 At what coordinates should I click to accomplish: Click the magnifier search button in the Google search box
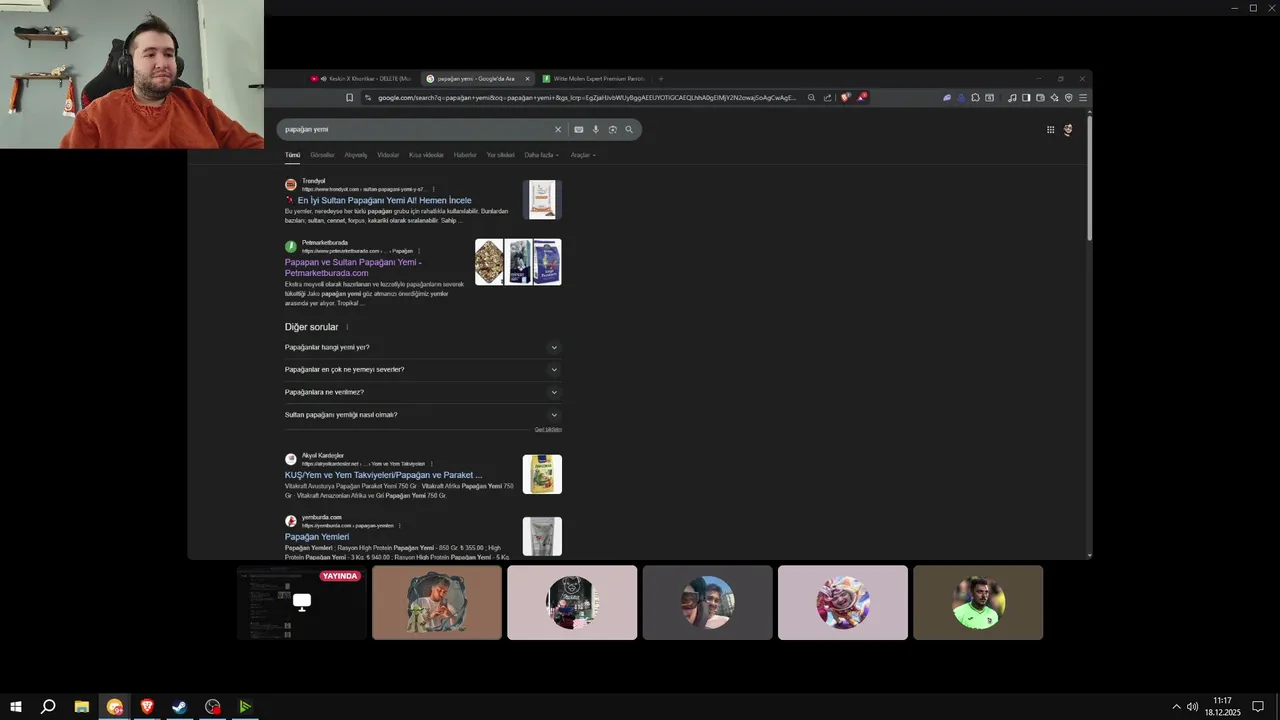click(629, 129)
